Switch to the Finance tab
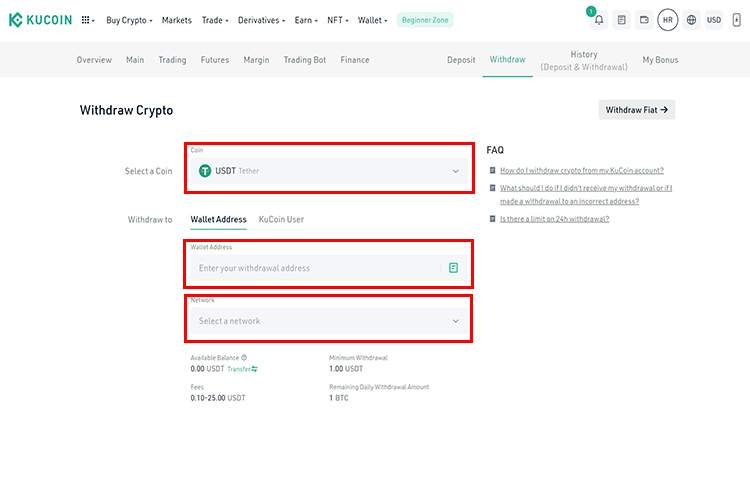Viewport: 750px width, 500px height. coord(355,60)
